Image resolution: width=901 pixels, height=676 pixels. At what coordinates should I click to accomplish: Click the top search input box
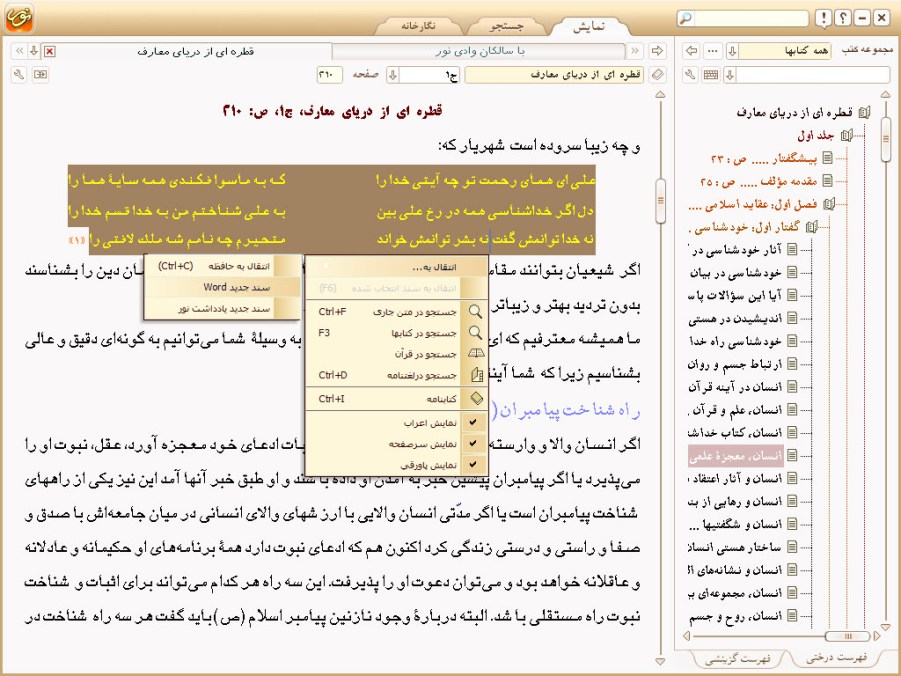pos(752,18)
